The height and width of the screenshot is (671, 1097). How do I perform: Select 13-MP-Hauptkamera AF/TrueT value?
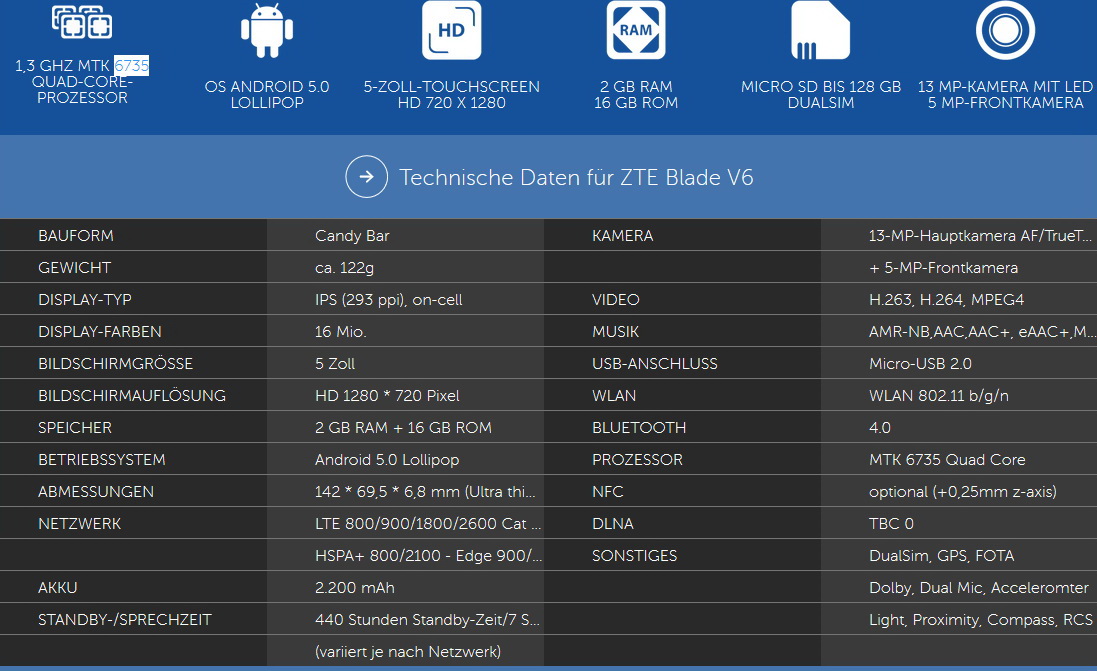point(979,236)
